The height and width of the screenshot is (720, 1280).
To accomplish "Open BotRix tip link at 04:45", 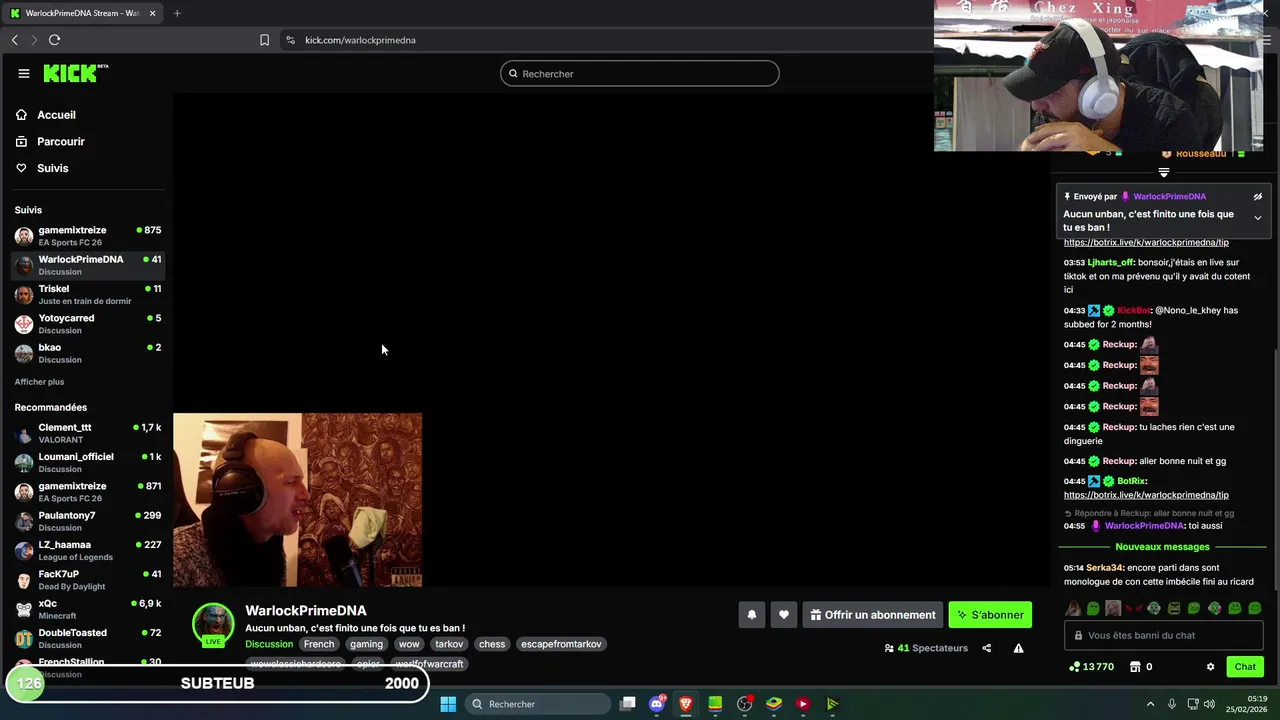I will (x=1146, y=495).
